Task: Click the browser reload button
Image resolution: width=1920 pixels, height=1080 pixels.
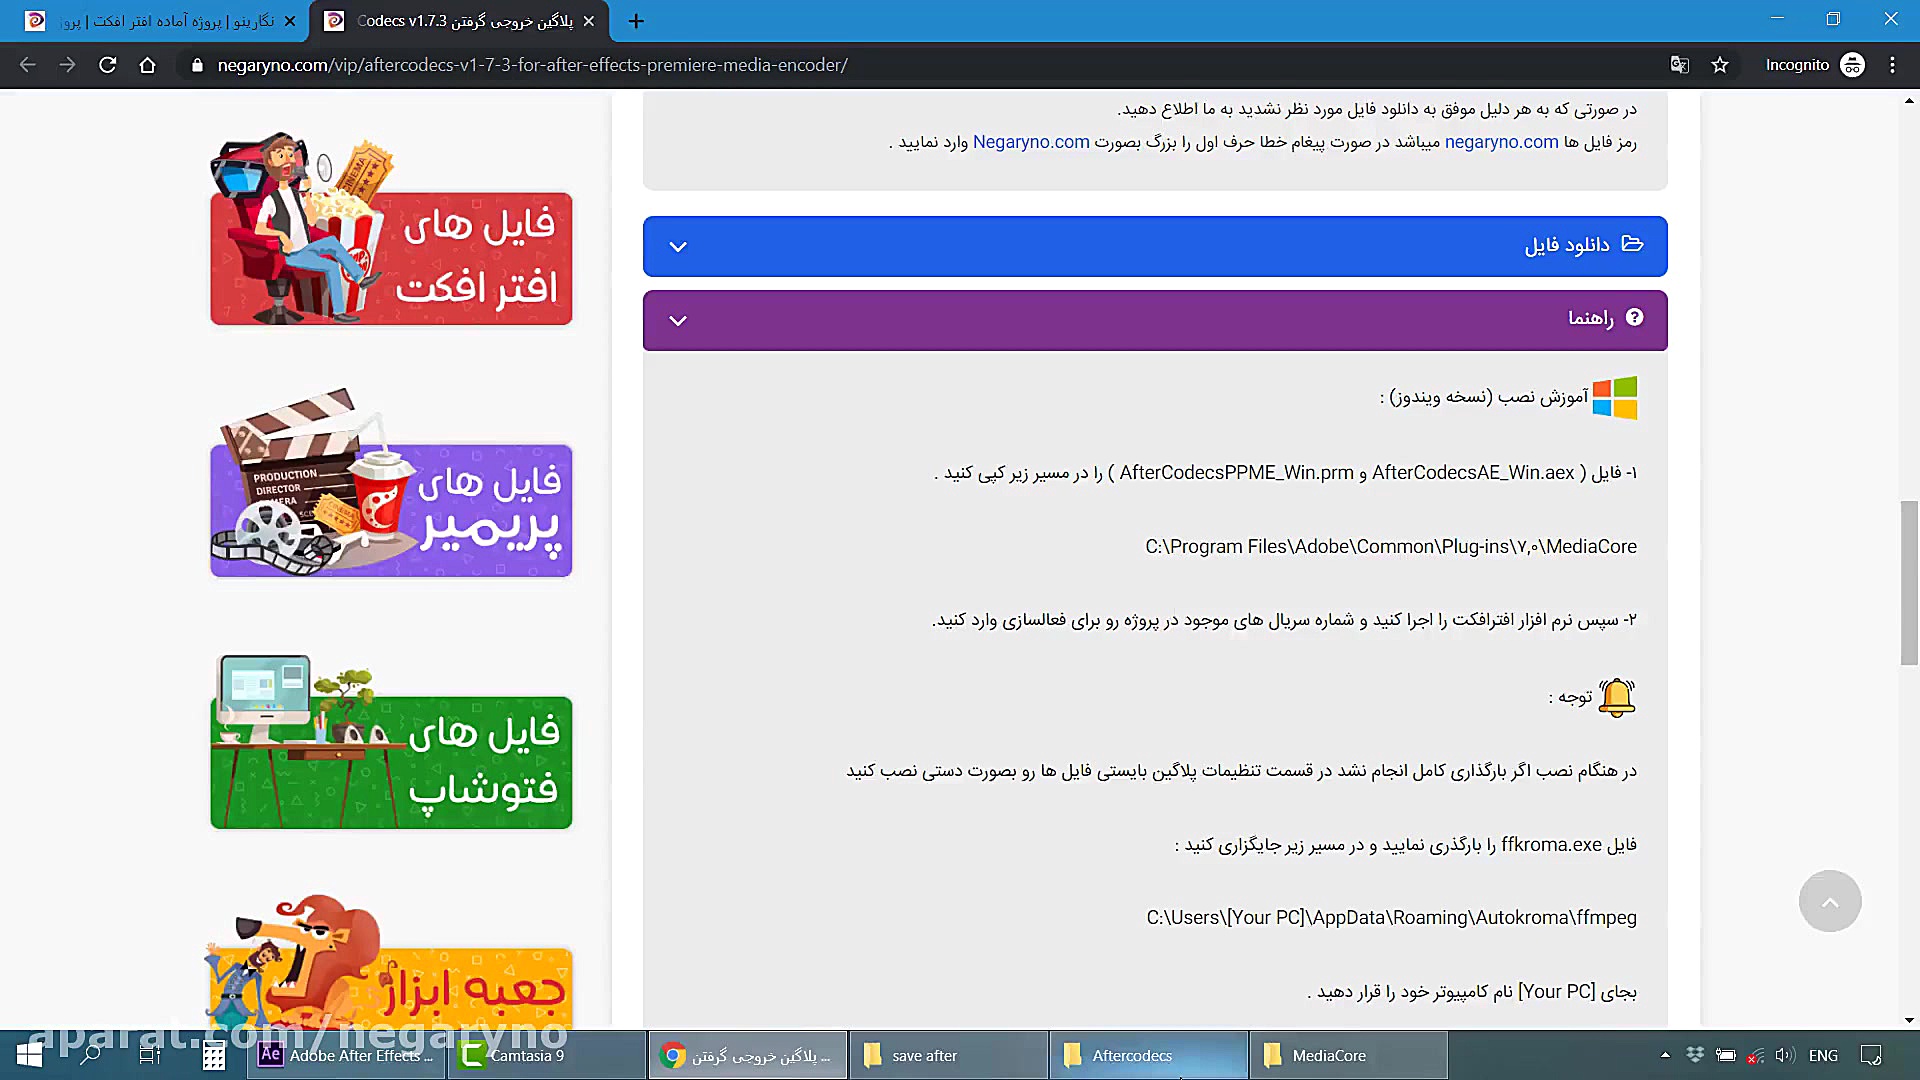Action: [x=107, y=65]
